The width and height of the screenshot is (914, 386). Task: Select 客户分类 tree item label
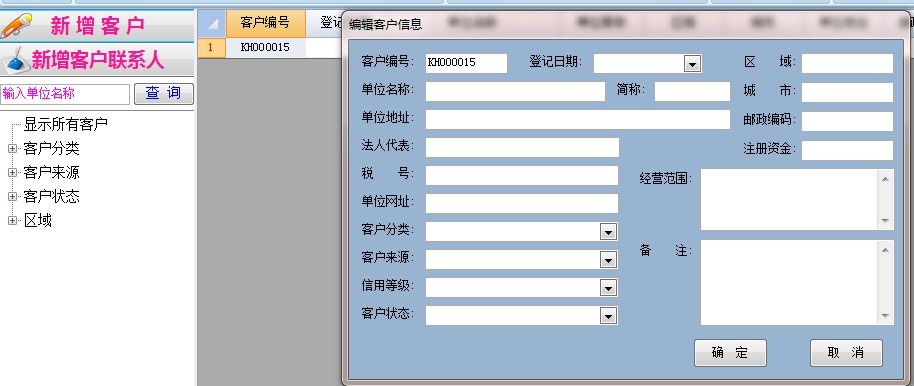click(51, 149)
